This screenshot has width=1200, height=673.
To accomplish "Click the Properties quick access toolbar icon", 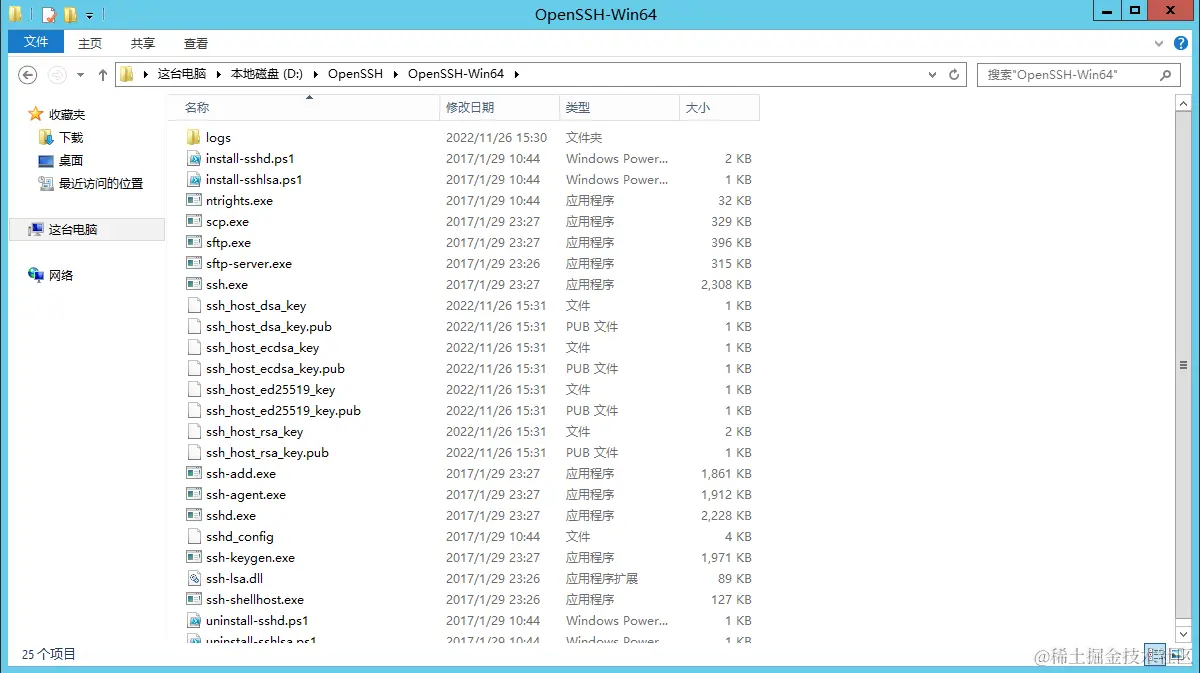I will click(48, 14).
